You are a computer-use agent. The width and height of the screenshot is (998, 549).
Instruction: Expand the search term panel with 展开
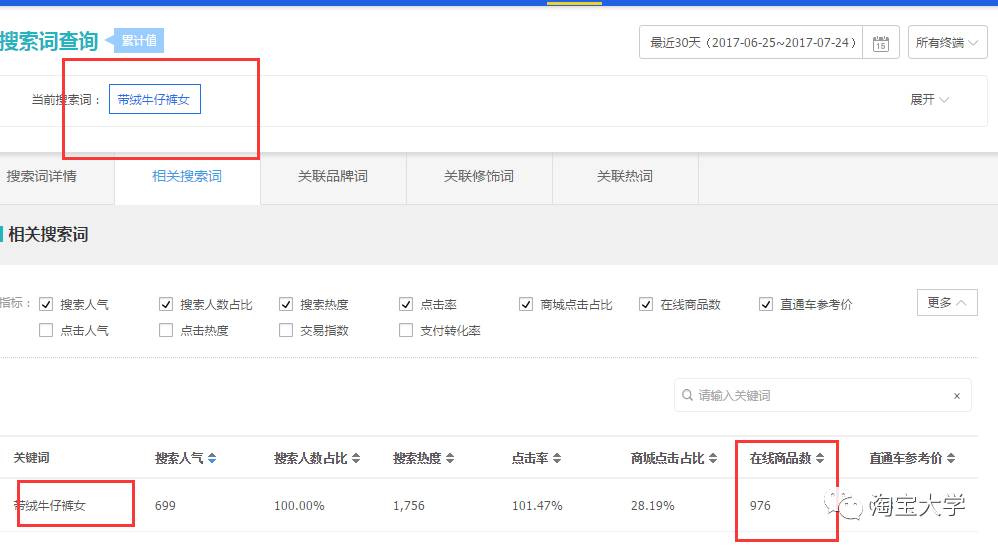929,100
